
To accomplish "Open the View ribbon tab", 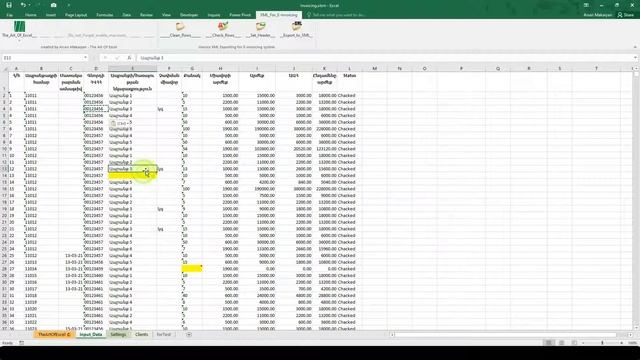I will (x=166, y=15).
